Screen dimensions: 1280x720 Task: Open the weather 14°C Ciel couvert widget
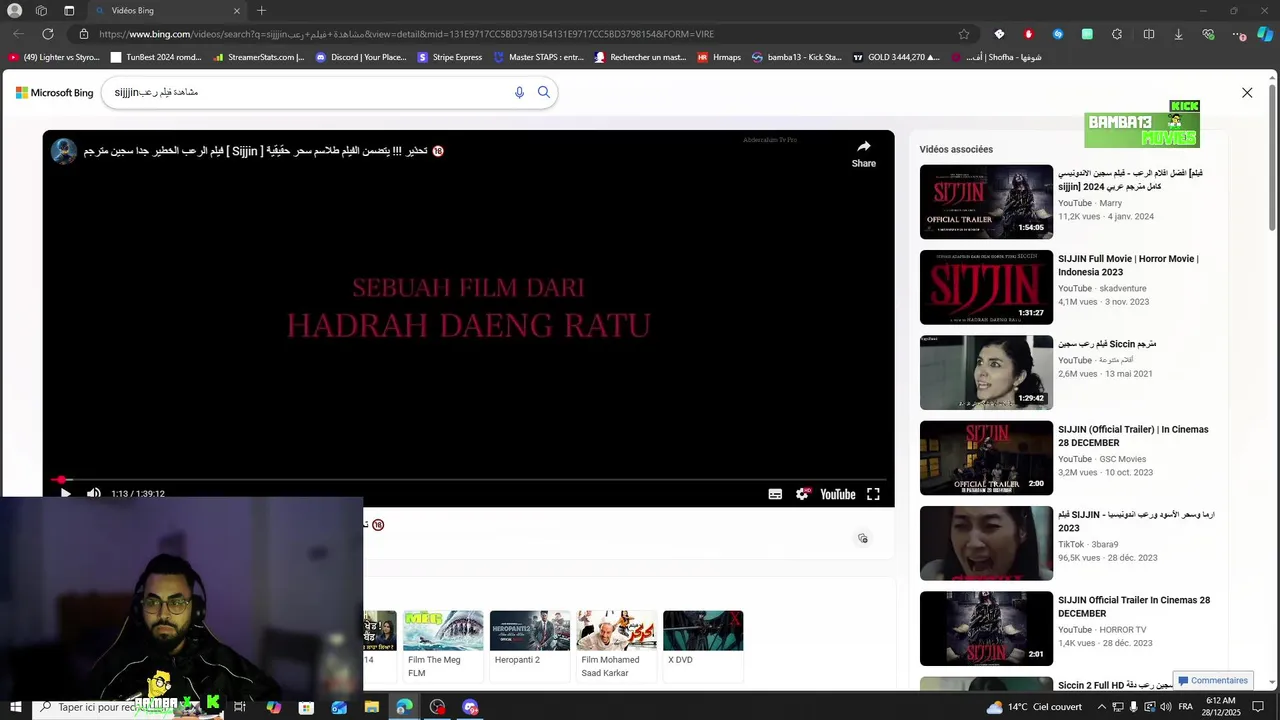pyautogui.click(x=1034, y=707)
